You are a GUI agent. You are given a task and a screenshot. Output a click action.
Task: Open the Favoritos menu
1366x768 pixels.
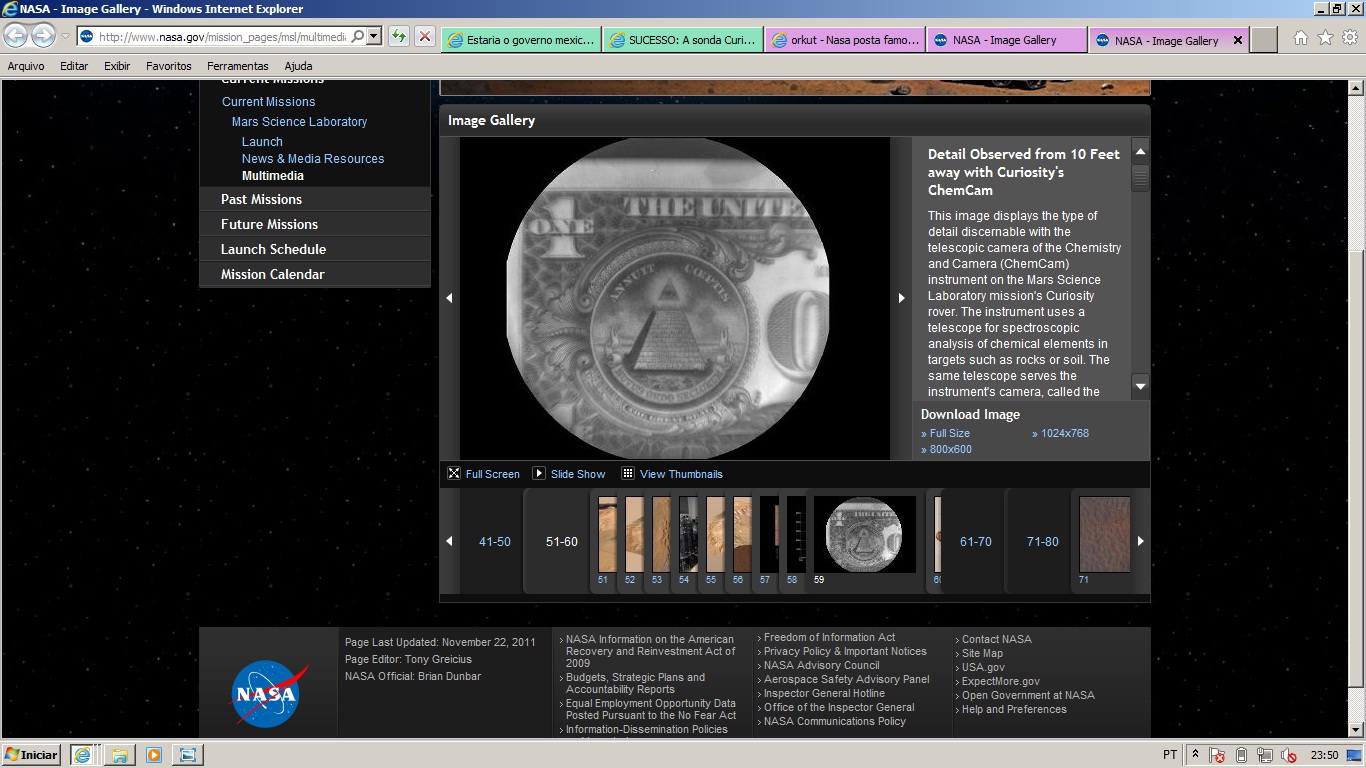pyautogui.click(x=169, y=66)
